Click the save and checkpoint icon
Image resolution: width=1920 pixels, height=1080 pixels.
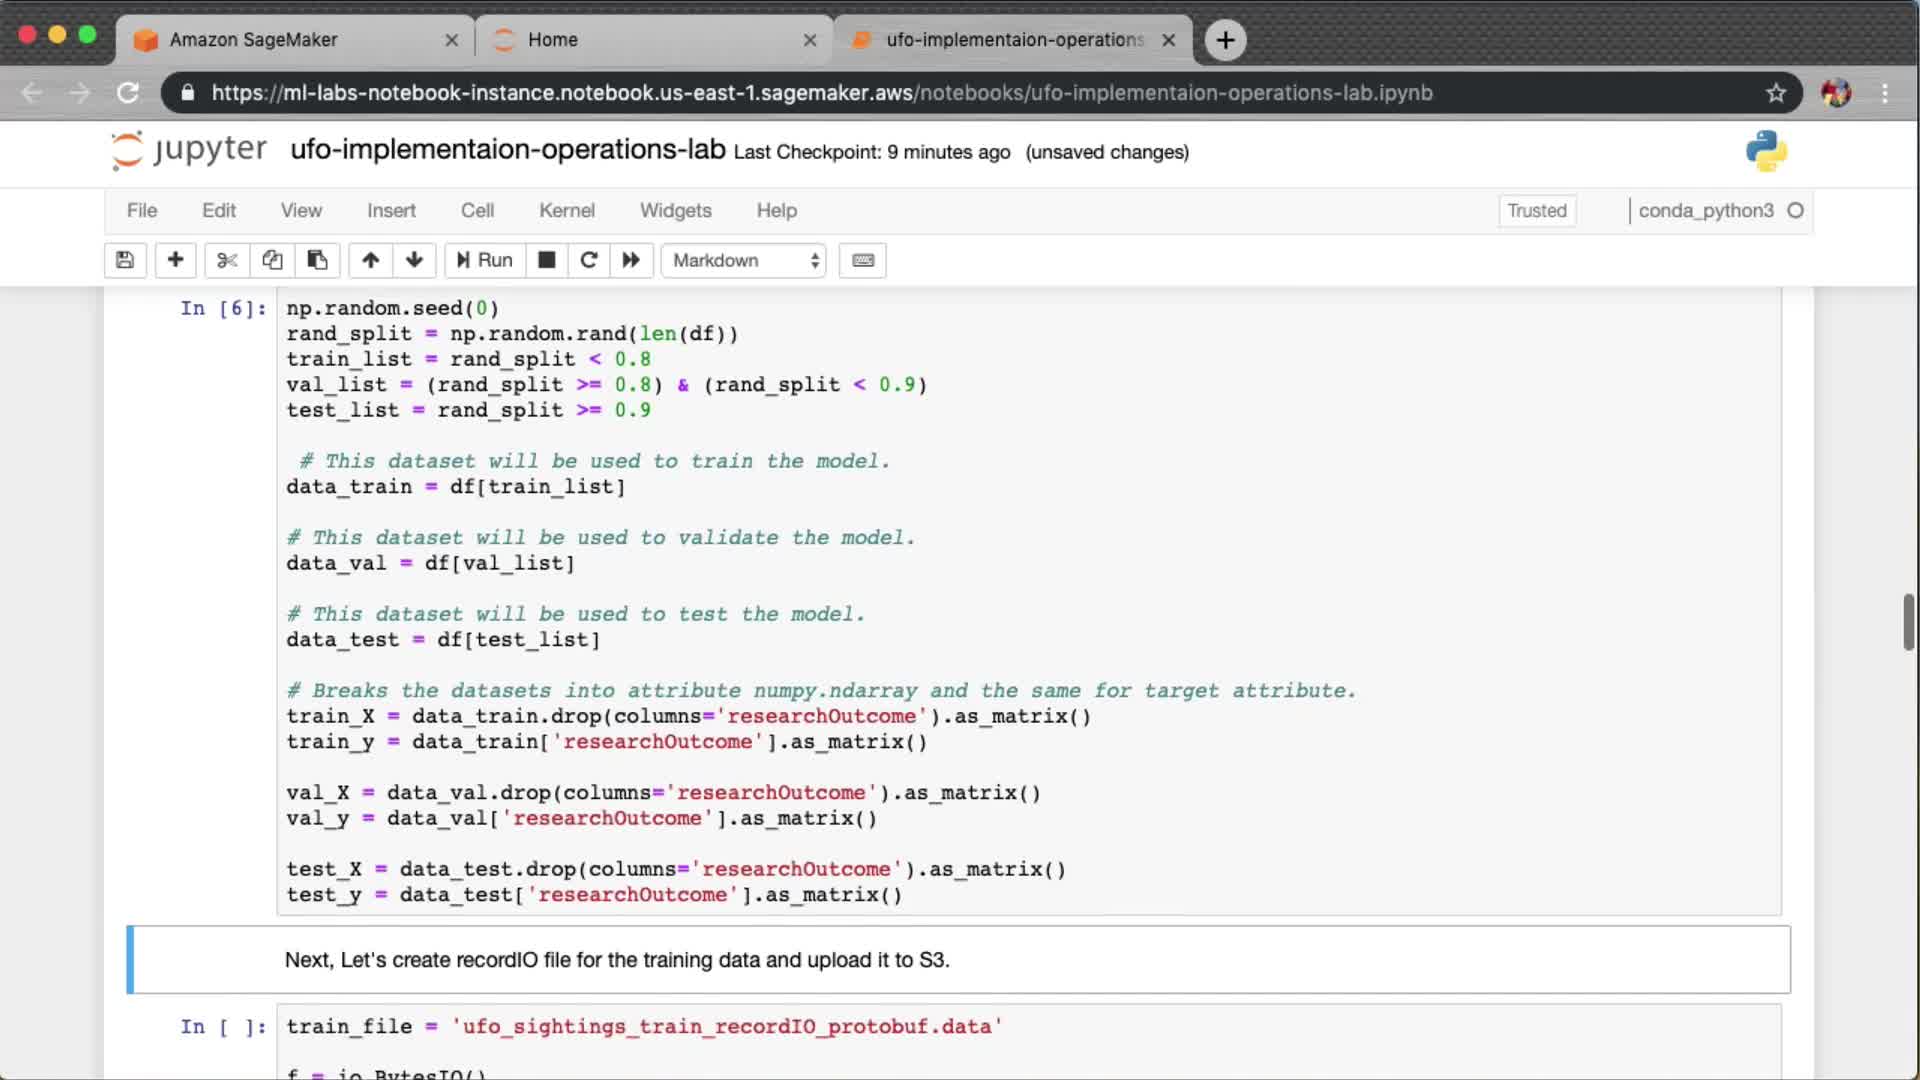point(125,260)
